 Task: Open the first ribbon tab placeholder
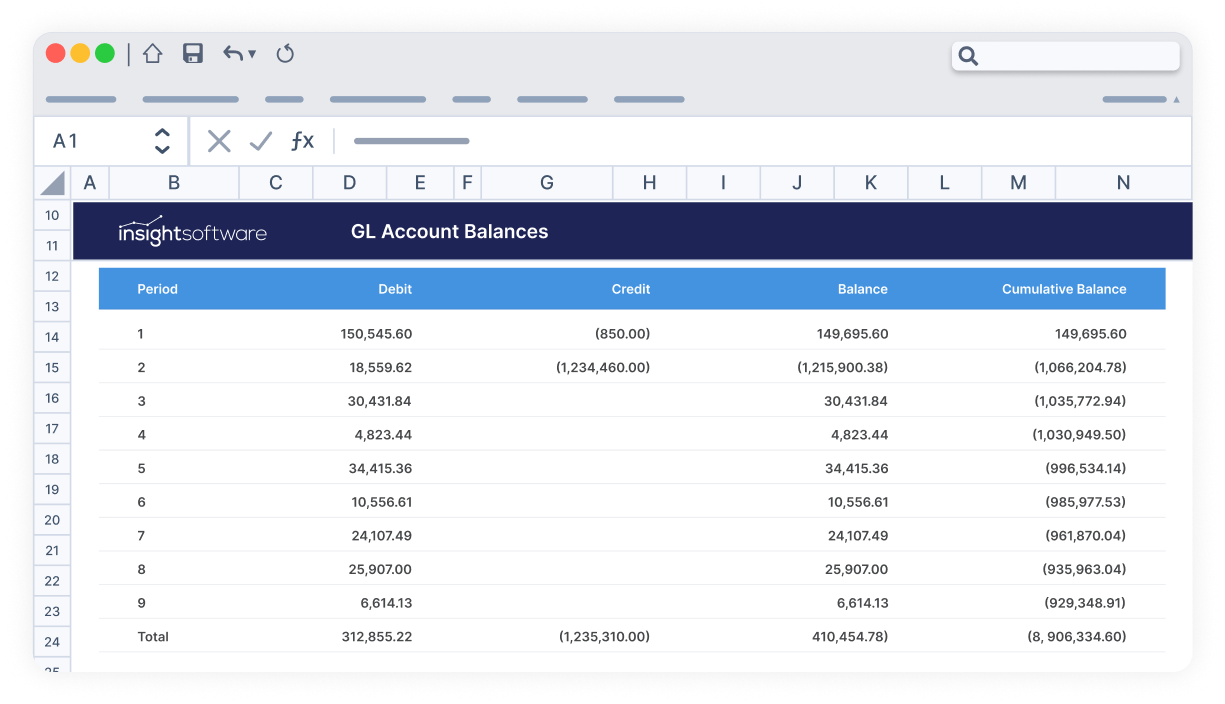81,100
